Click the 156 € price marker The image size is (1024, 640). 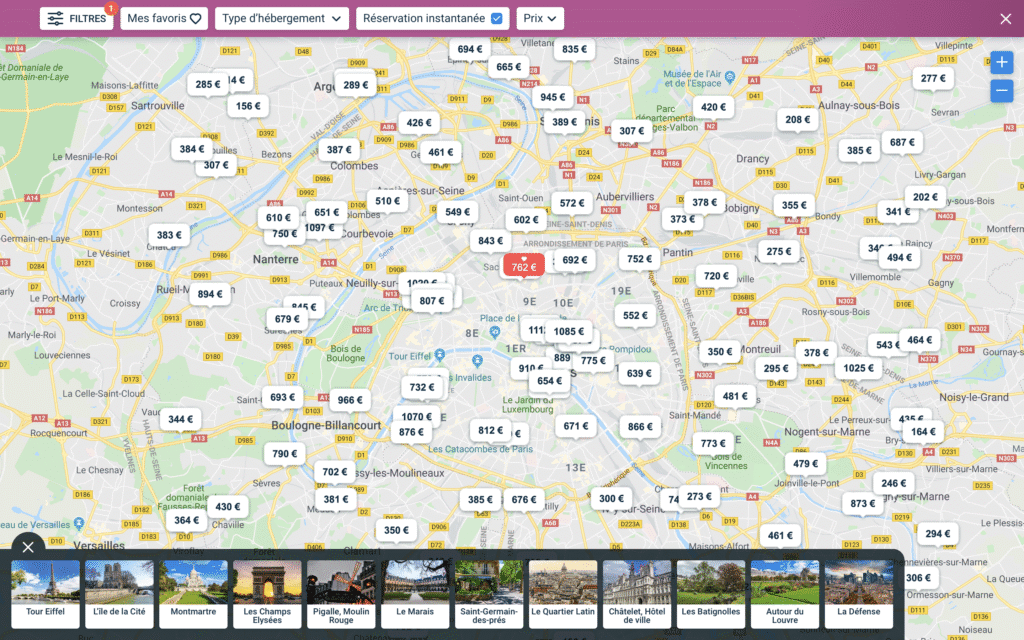click(x=246, y=105)
